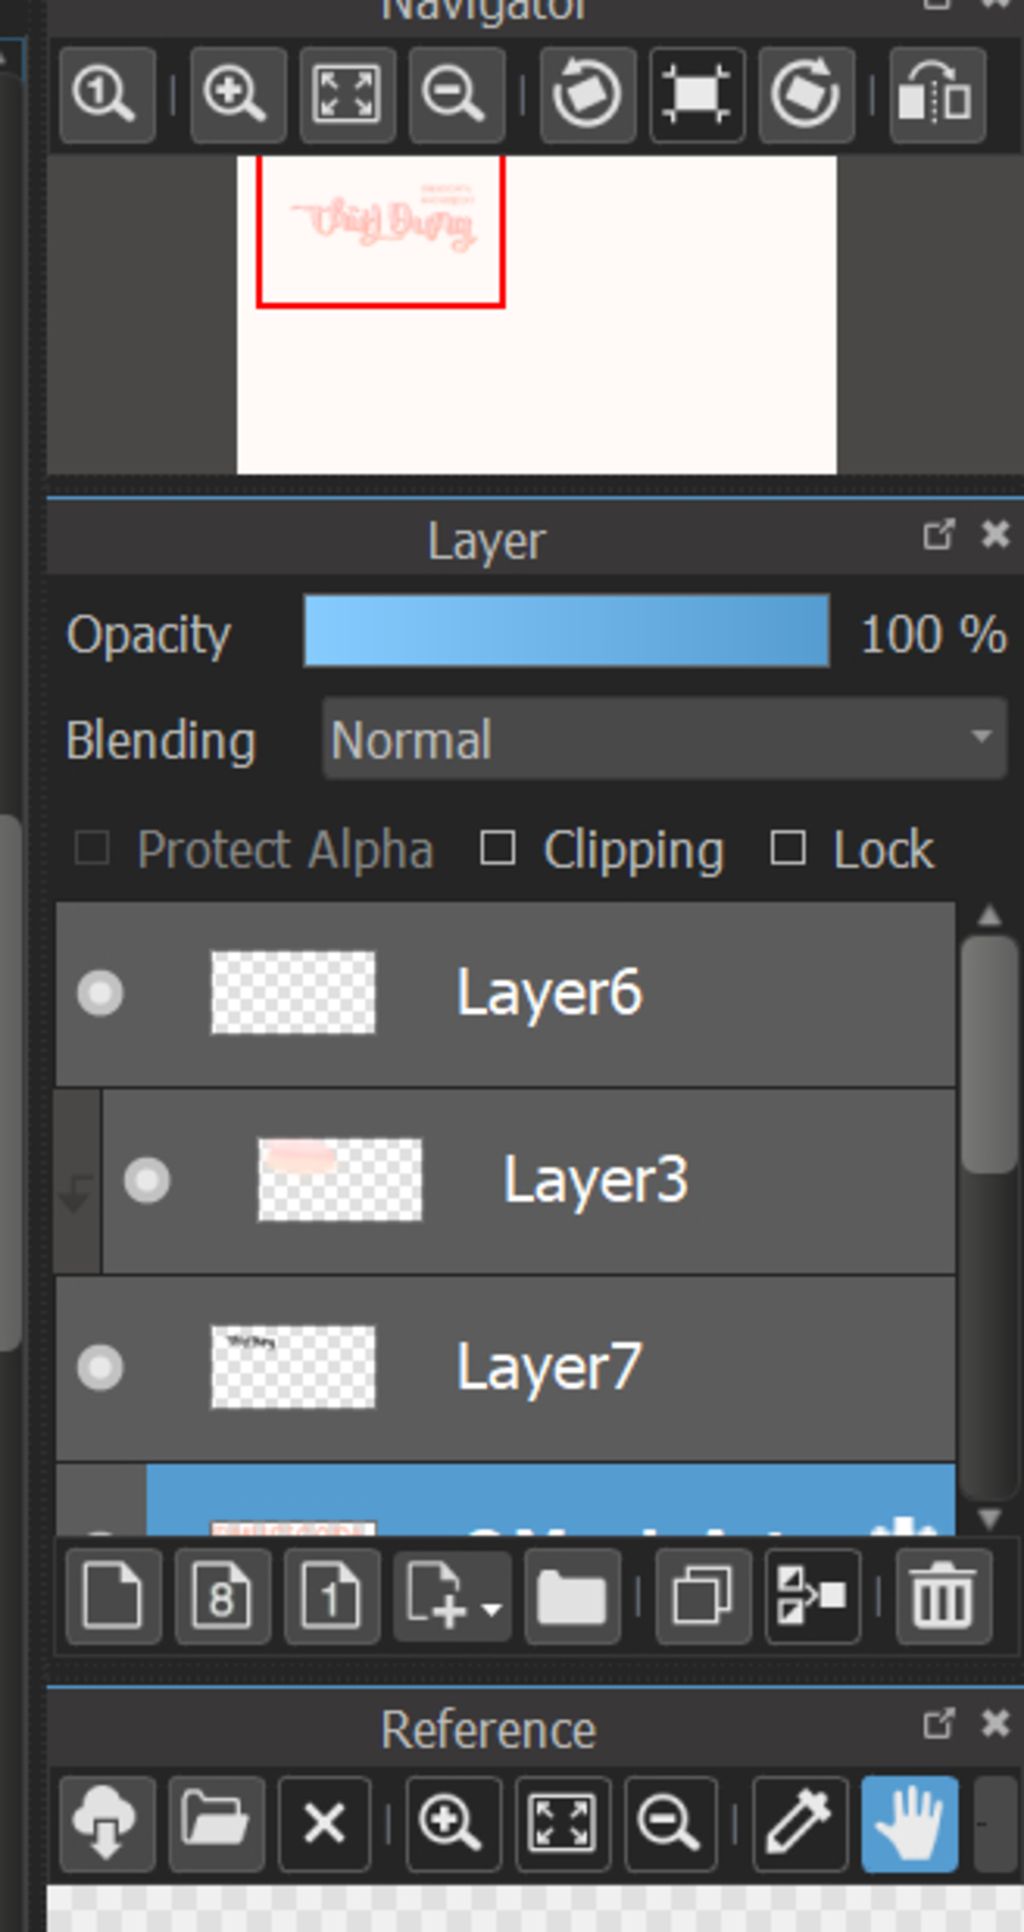Select Layer3 in the layer list

tap(595, 1180)
